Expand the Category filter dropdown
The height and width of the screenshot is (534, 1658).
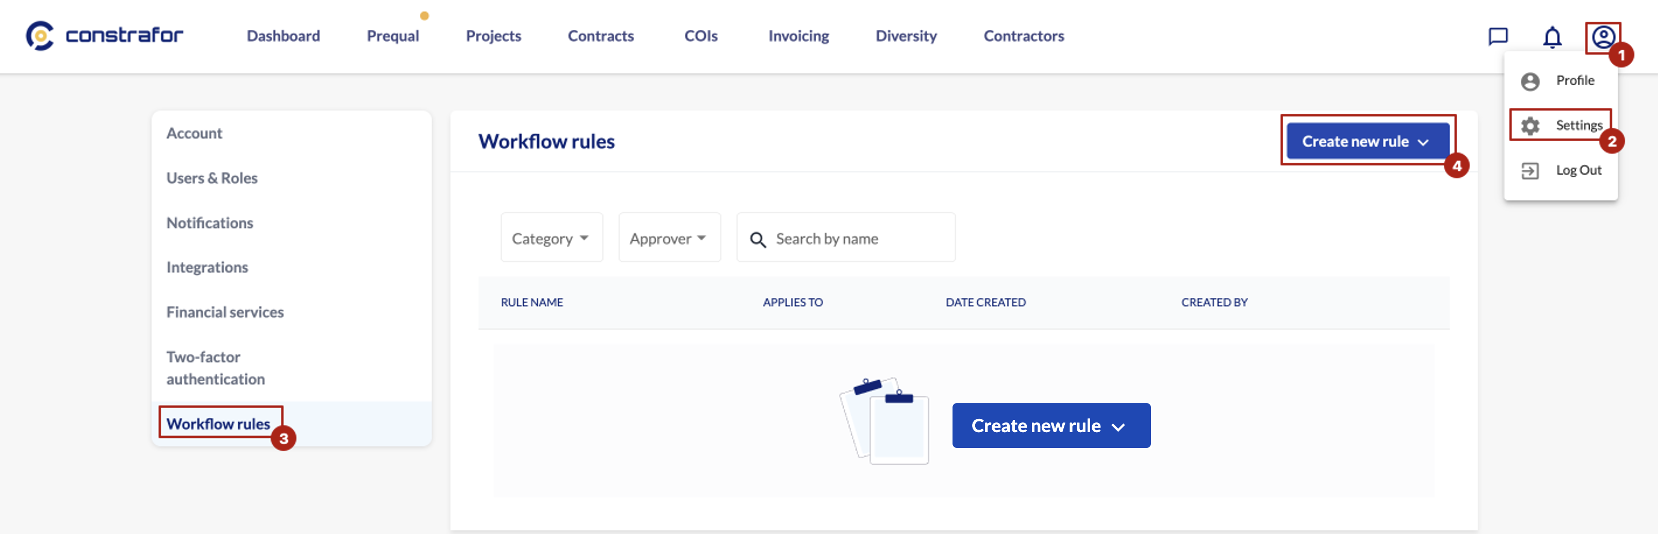551,238
